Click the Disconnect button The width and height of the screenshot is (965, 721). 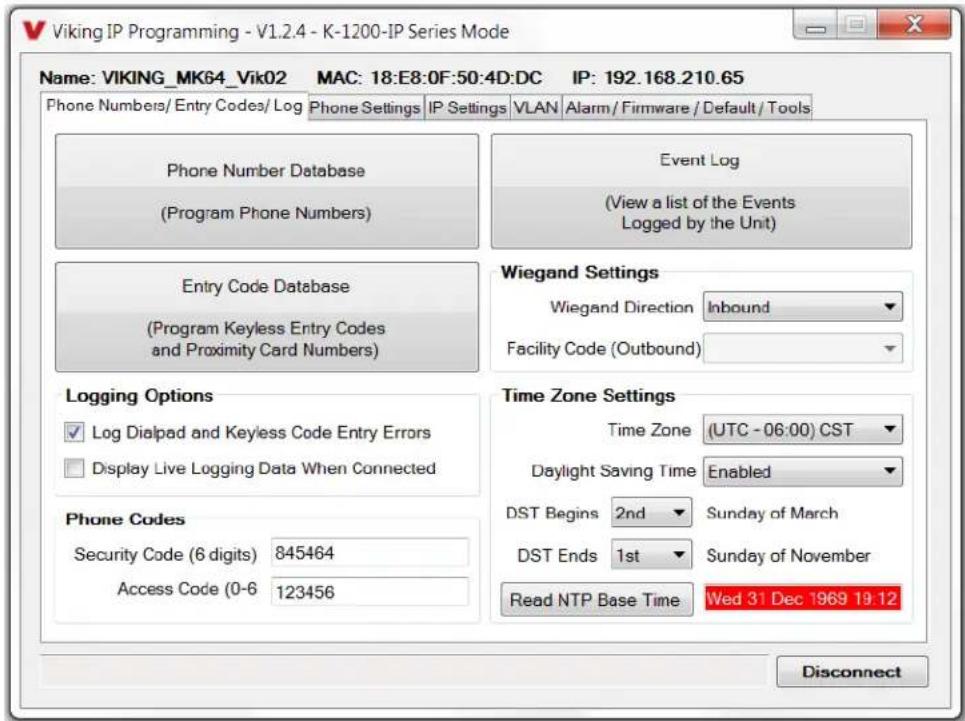(852, 671)
